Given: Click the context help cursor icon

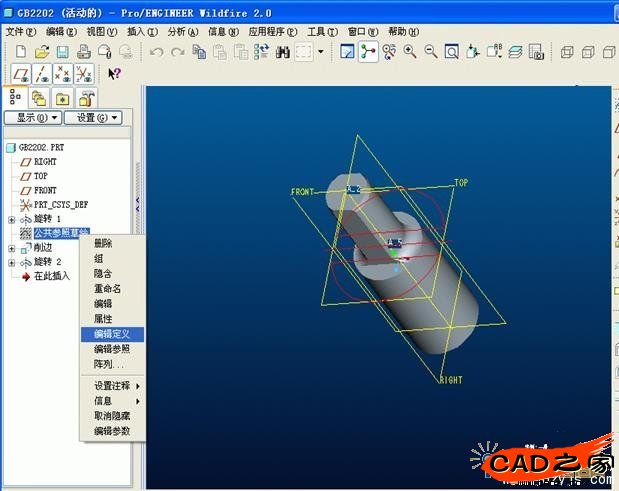Looking at the screenshot, I should 114,73.
